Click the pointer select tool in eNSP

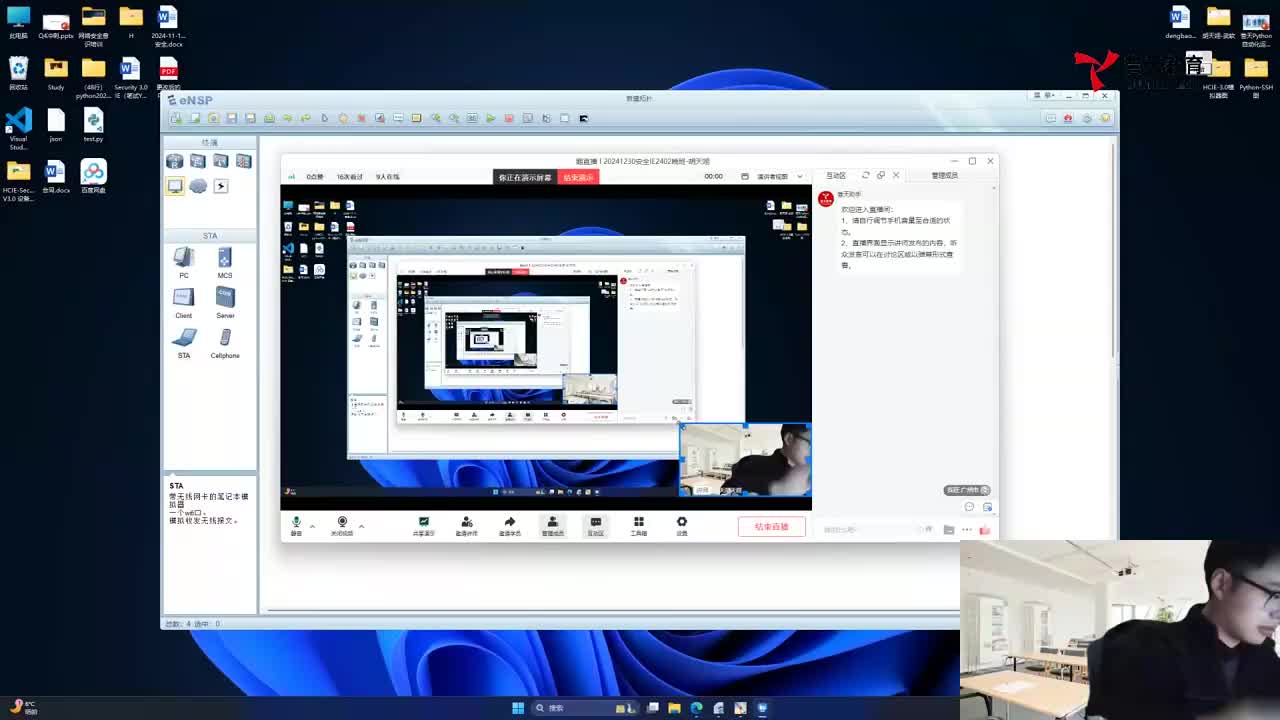325,118
